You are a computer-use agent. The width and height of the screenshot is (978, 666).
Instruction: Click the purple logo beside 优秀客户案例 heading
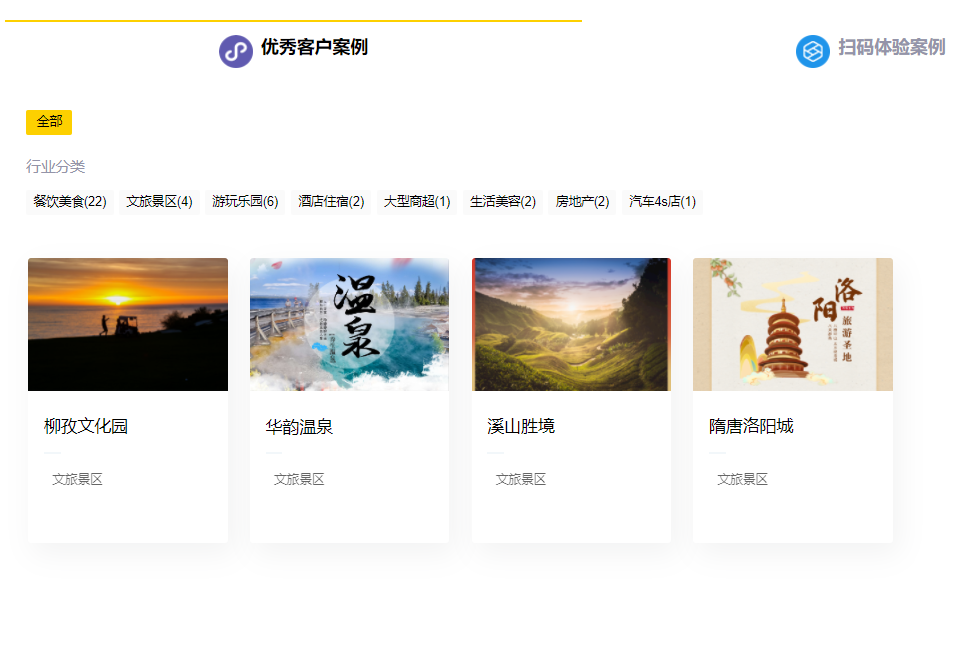234,50
